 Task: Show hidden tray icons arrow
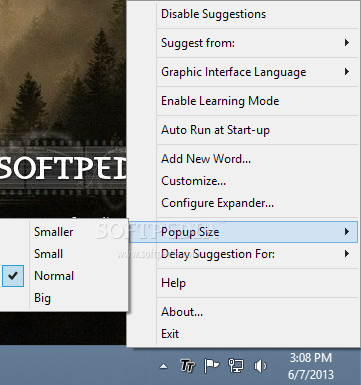163,366
